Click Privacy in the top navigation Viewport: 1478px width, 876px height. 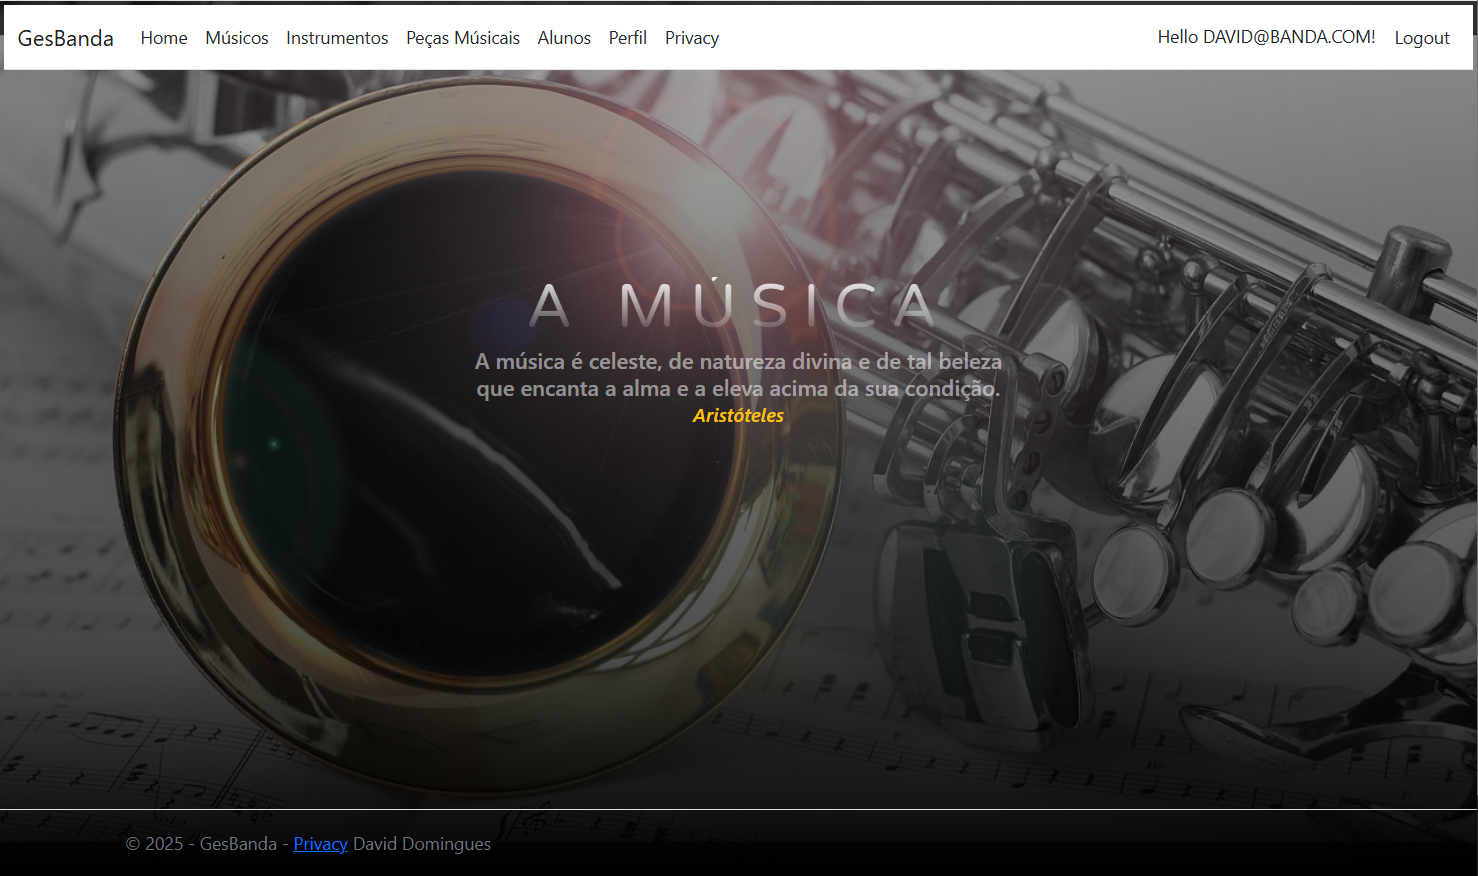tap(692, 38)
